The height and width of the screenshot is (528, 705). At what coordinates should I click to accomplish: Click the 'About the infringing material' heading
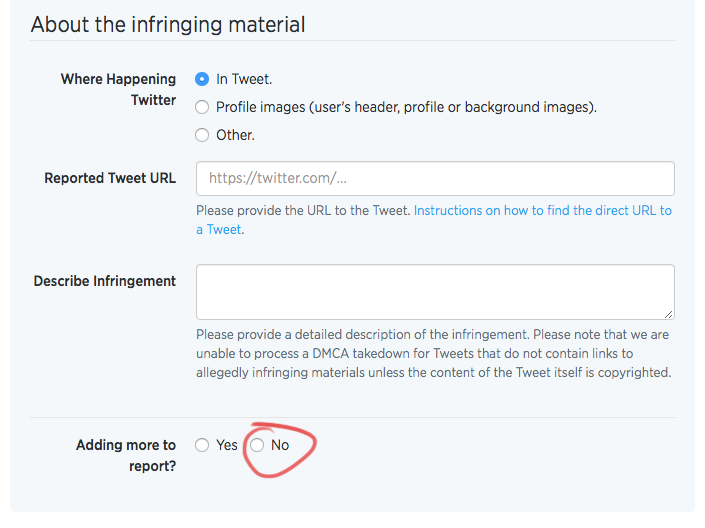168,24
